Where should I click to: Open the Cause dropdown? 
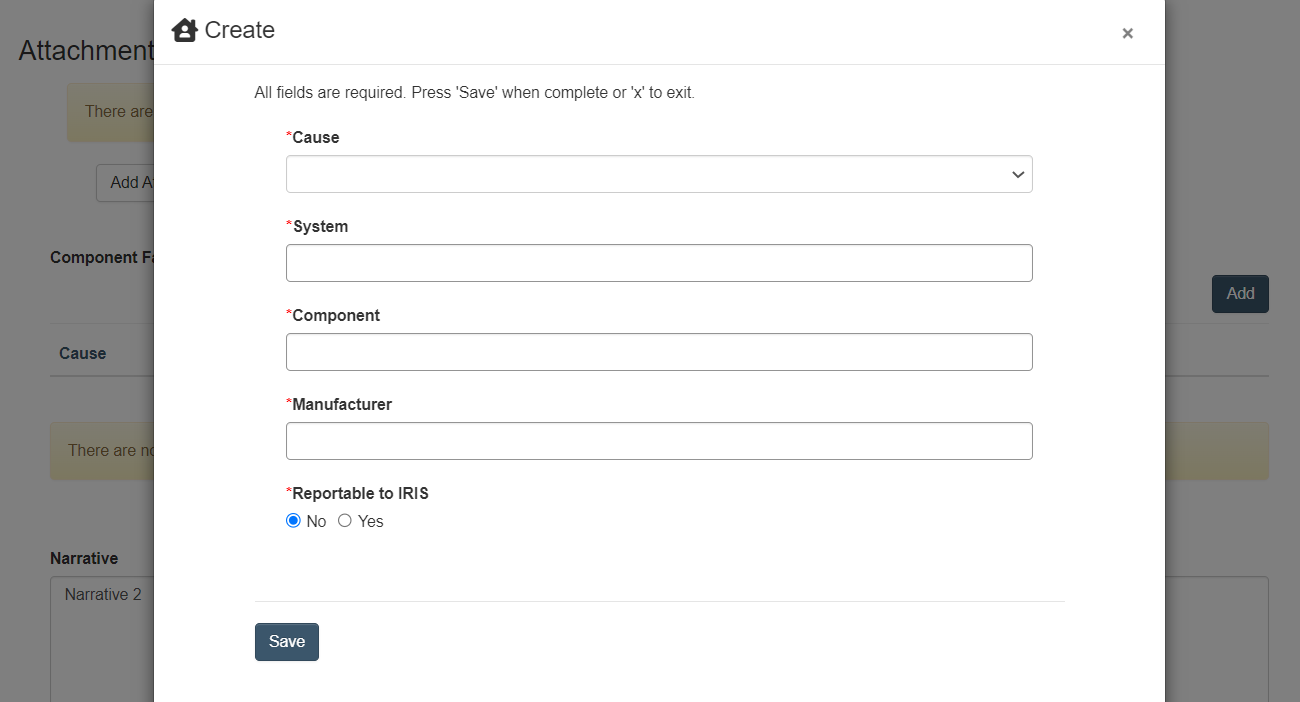coord(659,174)
